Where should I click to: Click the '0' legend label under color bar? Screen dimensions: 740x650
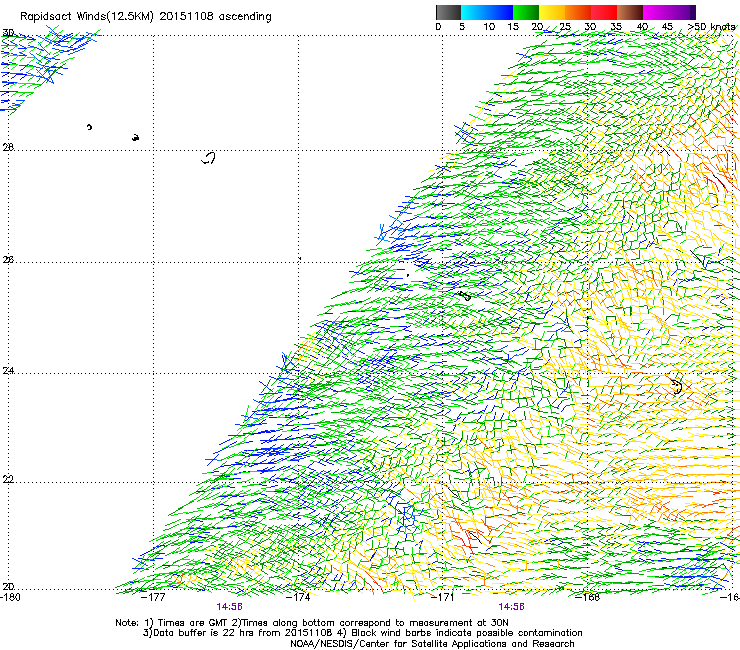438,27
